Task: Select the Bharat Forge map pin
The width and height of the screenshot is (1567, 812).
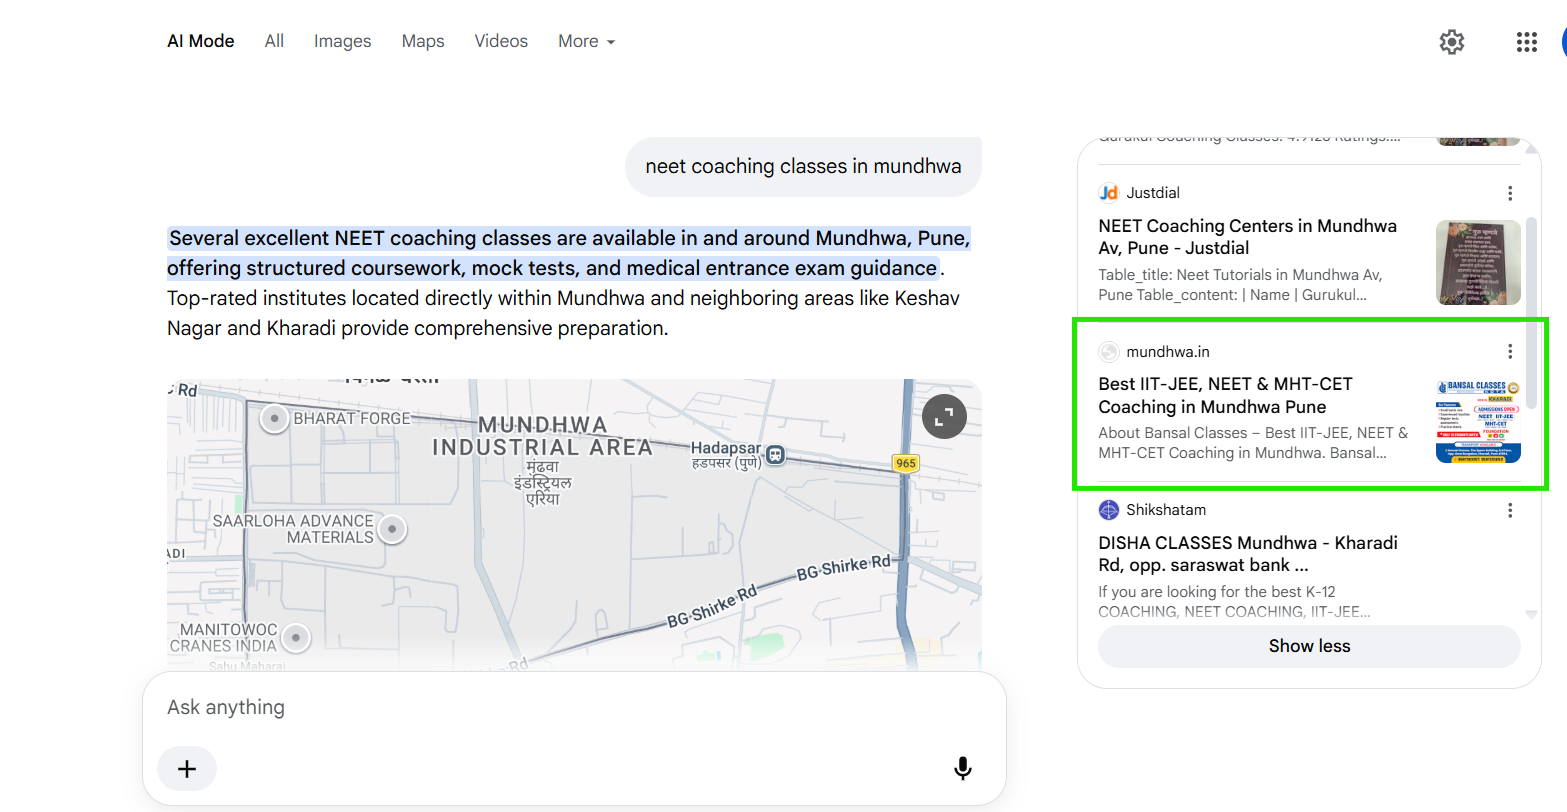Action: click(274, 418)
